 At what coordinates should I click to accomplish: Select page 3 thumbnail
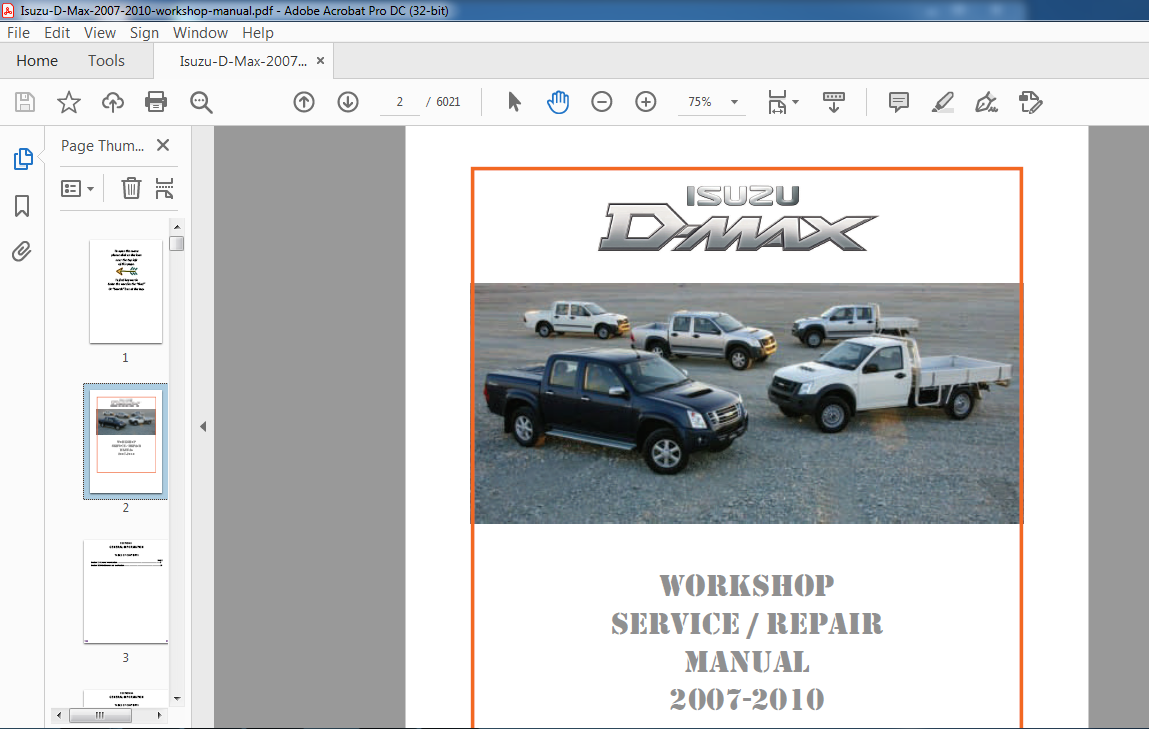tap(126, 591)
